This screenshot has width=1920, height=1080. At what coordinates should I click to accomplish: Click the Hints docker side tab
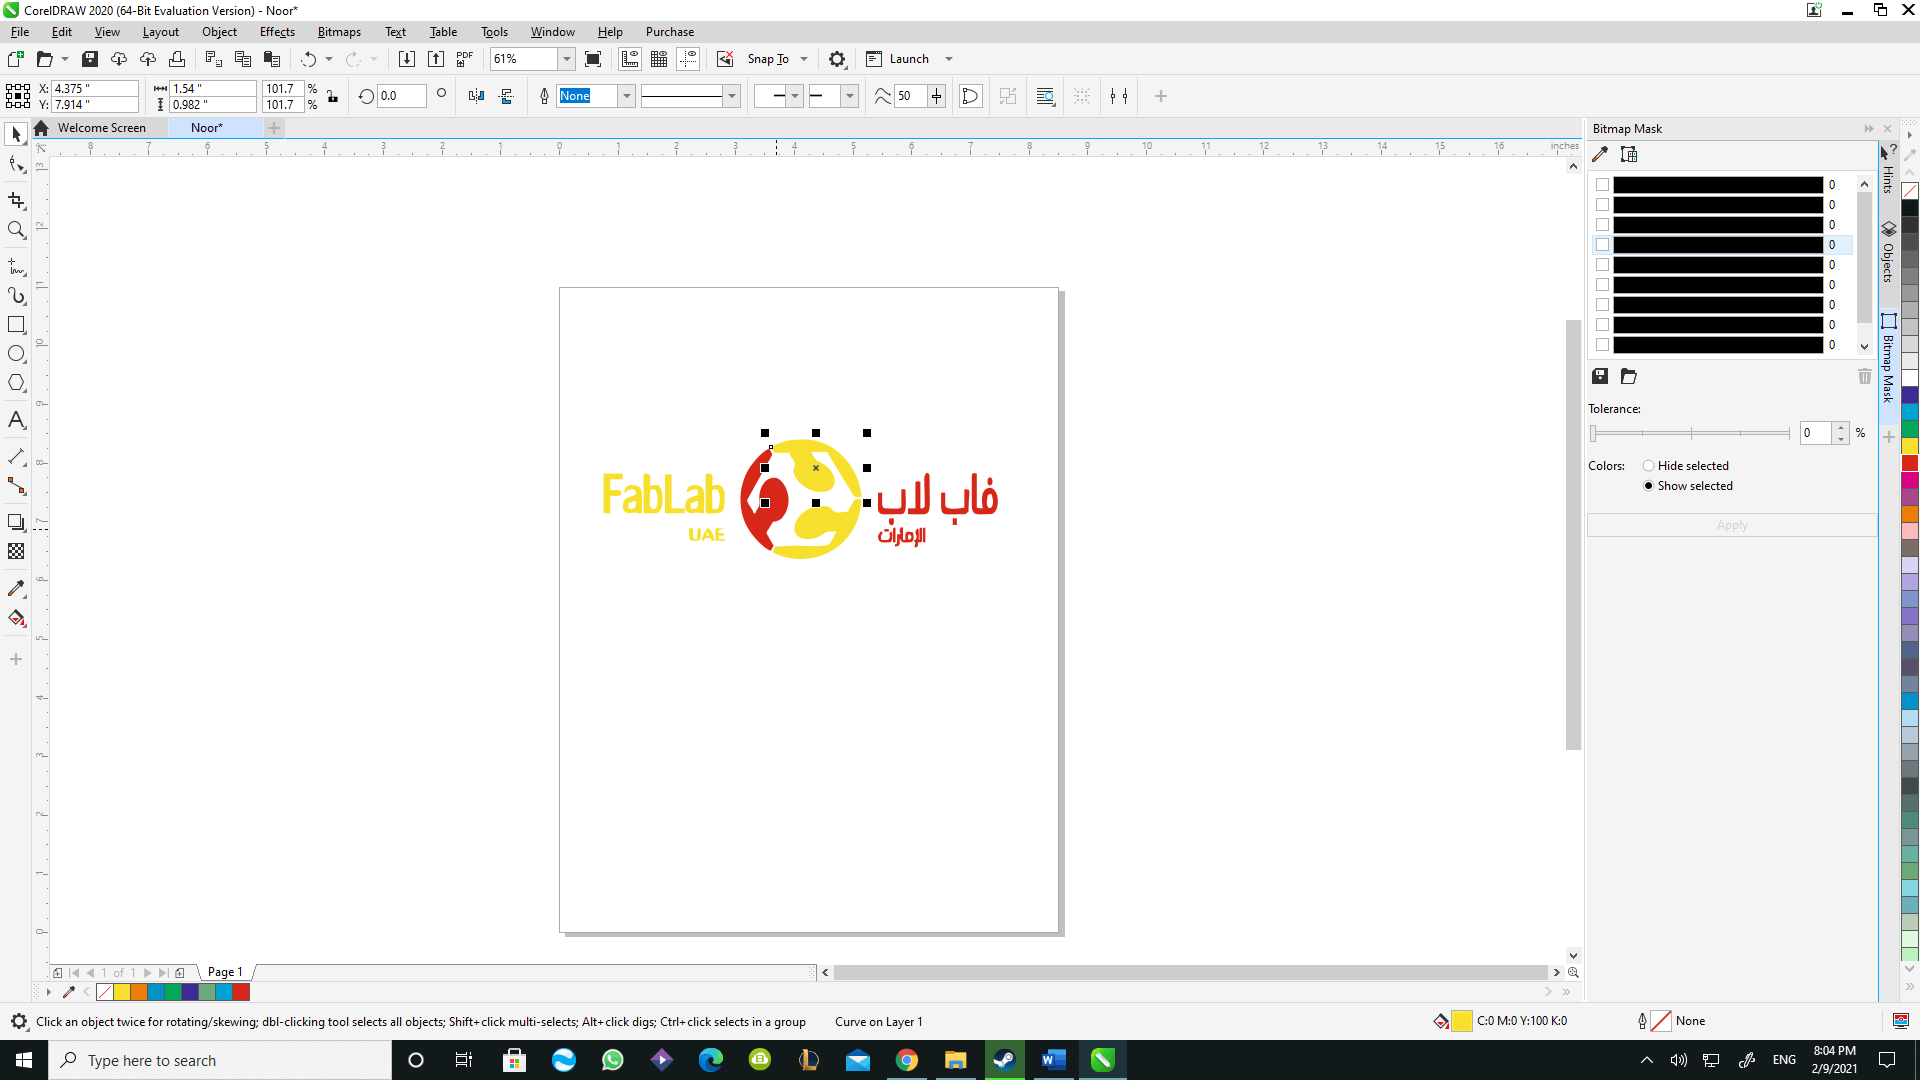[x=1888, y=168]
